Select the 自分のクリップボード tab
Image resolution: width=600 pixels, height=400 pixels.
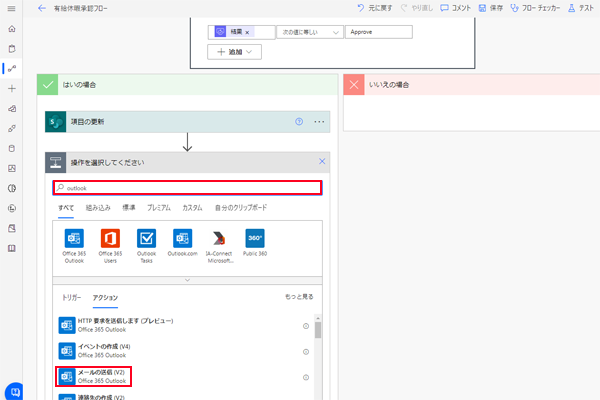tap(241, 208)
